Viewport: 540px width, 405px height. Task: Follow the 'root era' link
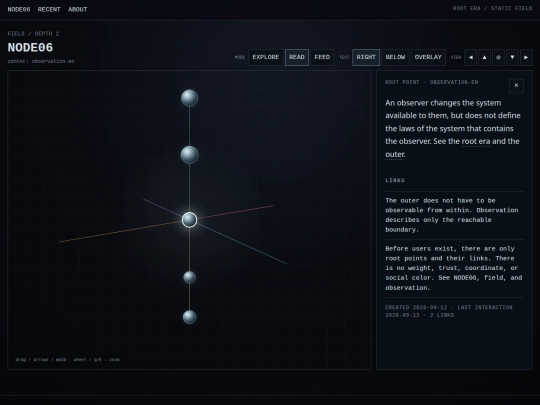(476, 142)
